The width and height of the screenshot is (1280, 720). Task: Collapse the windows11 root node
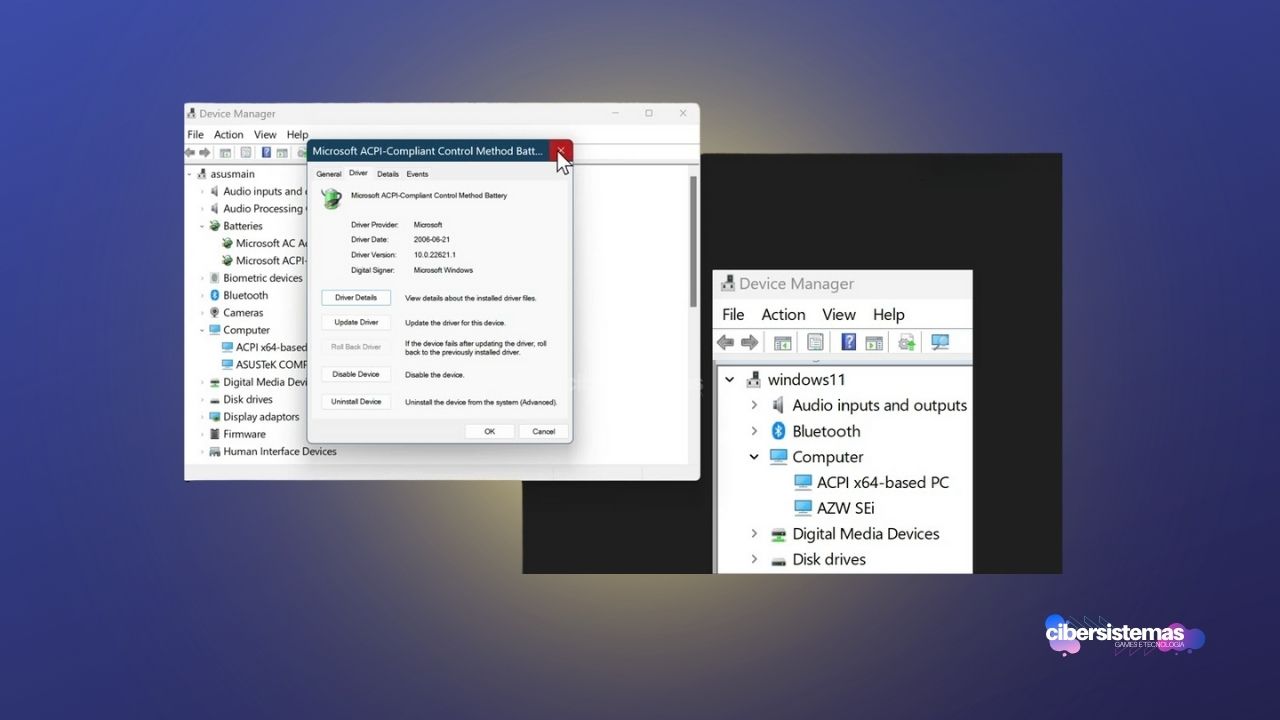point(730,380)
